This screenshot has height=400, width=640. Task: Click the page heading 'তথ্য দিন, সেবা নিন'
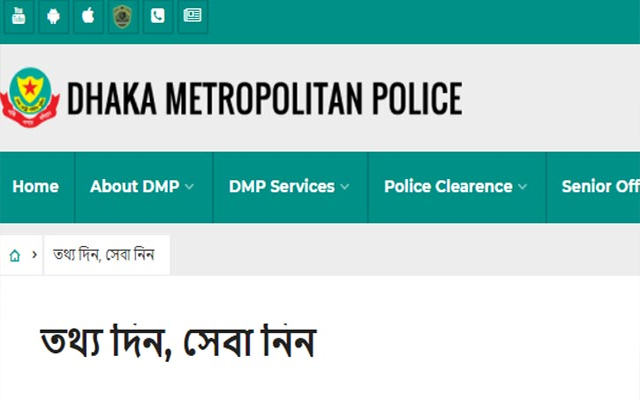(x=178, y=342)
